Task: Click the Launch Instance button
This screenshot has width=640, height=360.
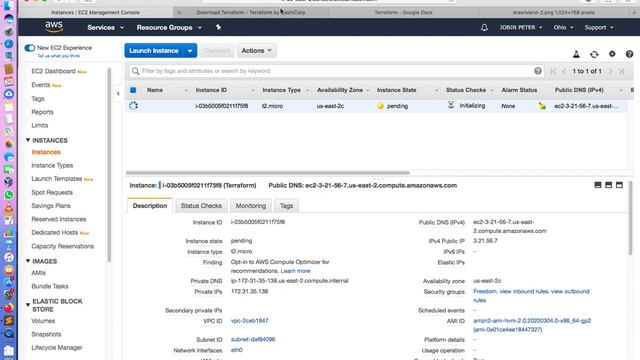Action: [154, 51]
